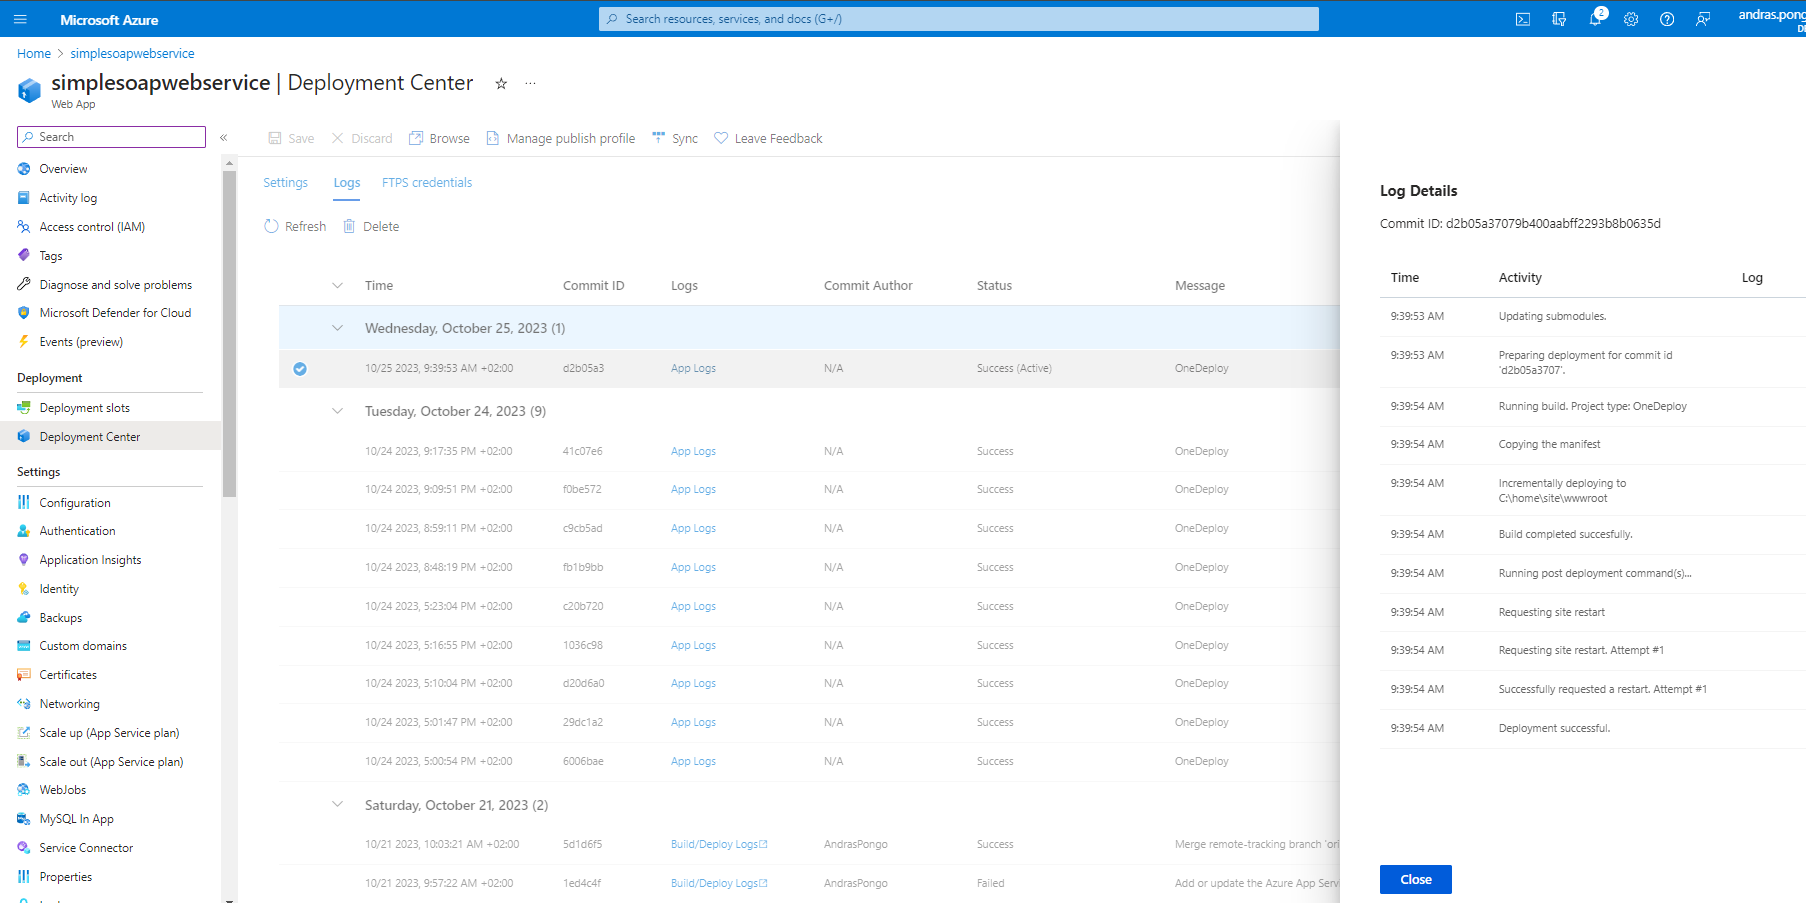1806x903 pixels.
Task: Click the Activity log icon
Action: tap(24, 198)
